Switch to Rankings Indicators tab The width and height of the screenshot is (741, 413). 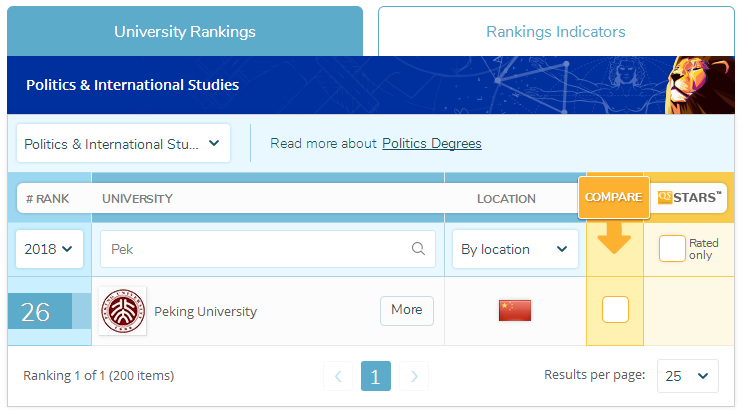(x=555, y=32)
